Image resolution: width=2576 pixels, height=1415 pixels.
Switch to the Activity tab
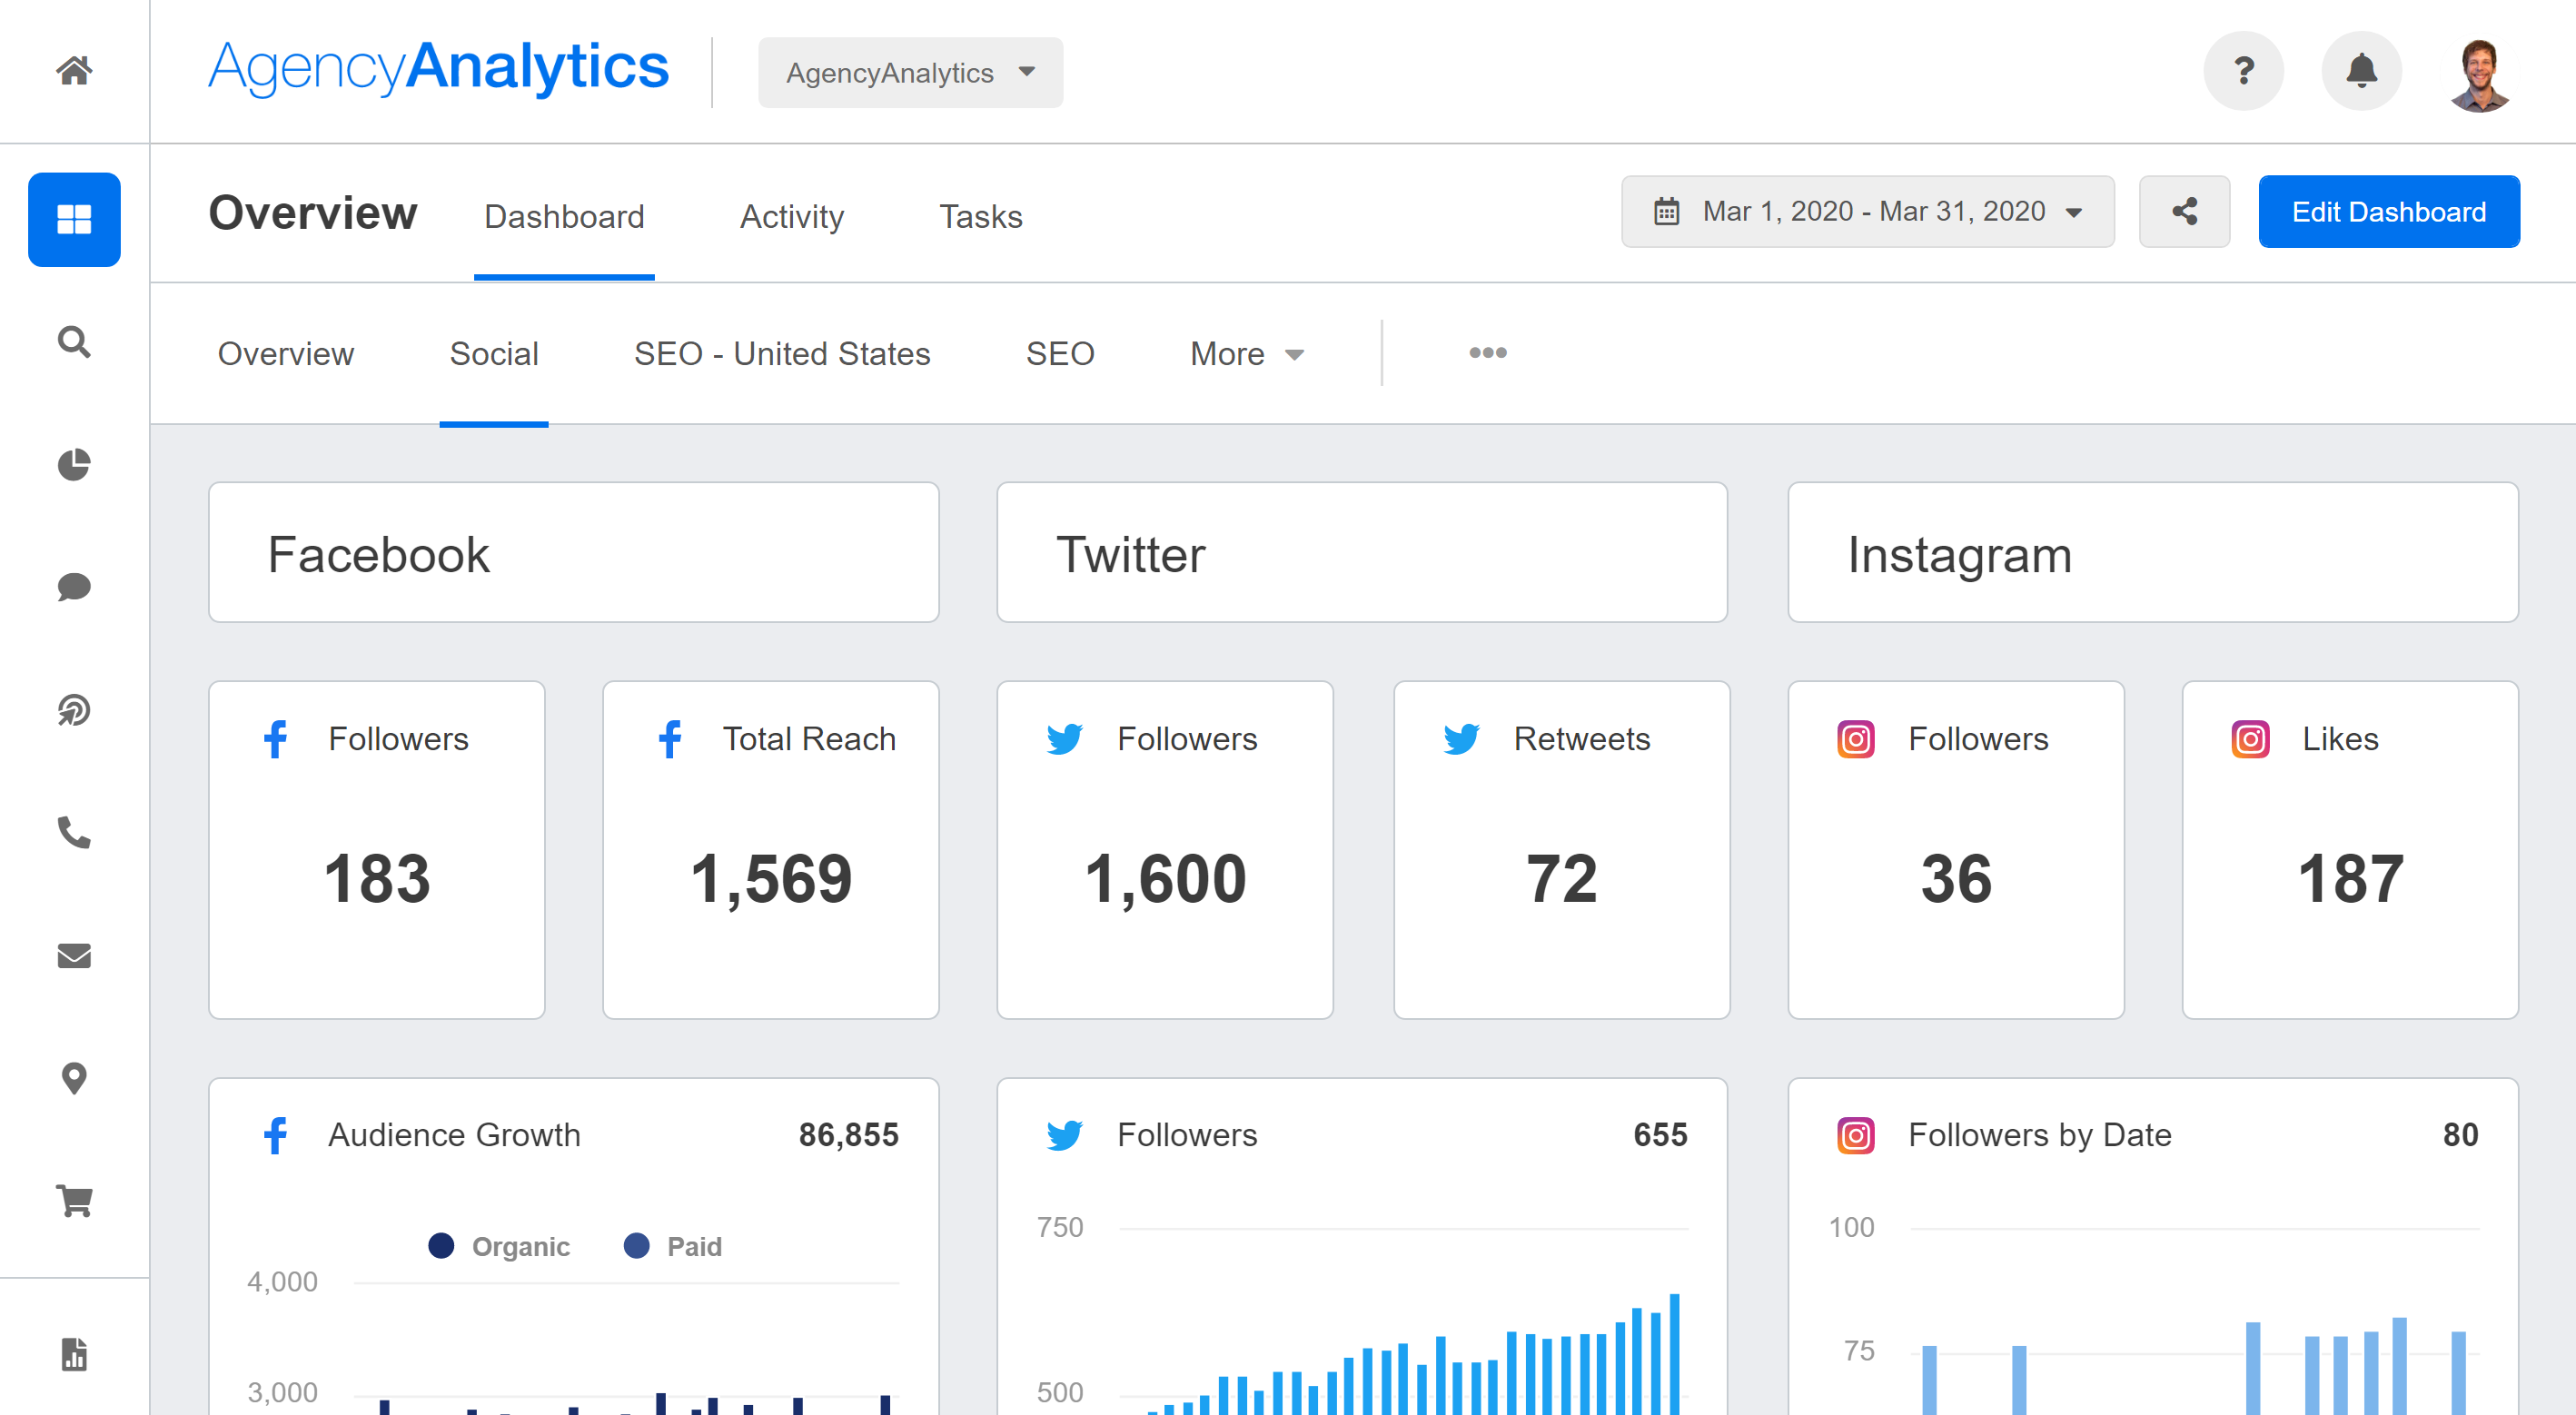tap(791, 216)
